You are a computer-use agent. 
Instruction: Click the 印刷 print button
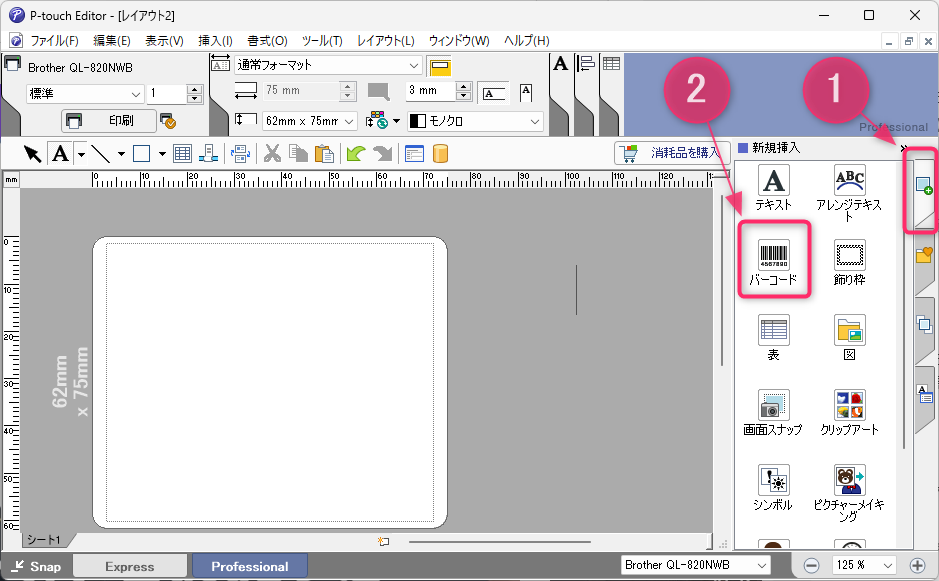point(109,121)
